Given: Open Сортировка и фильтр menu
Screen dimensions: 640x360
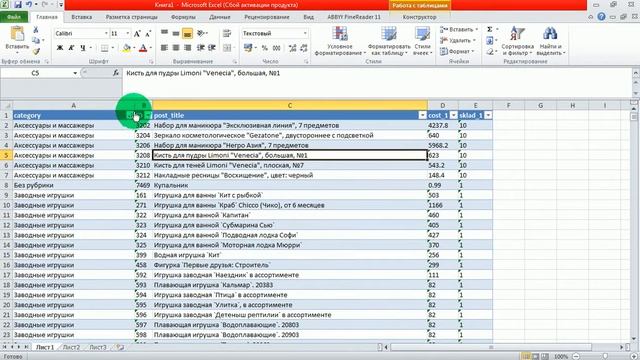Looking at the screenshot, I should (518, 41).
